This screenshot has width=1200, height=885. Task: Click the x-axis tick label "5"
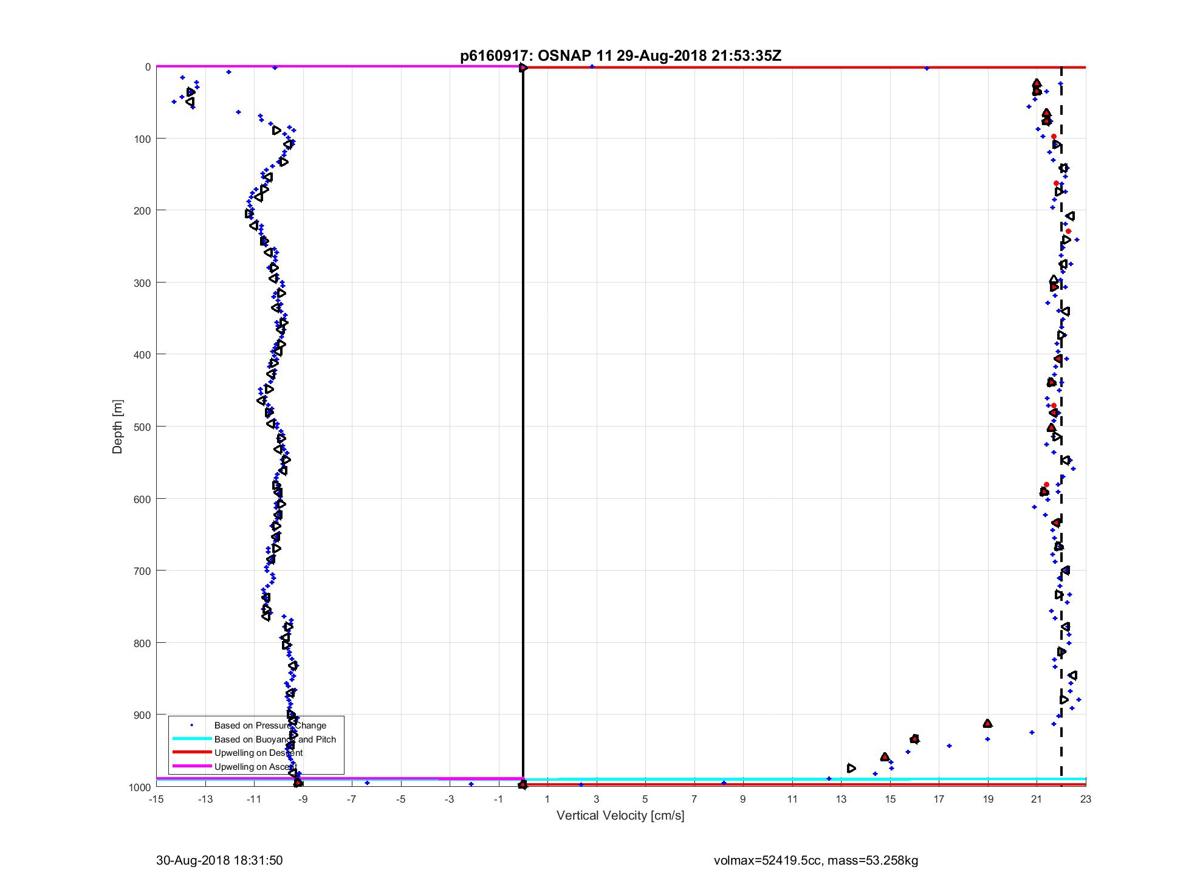coord(645,799)
